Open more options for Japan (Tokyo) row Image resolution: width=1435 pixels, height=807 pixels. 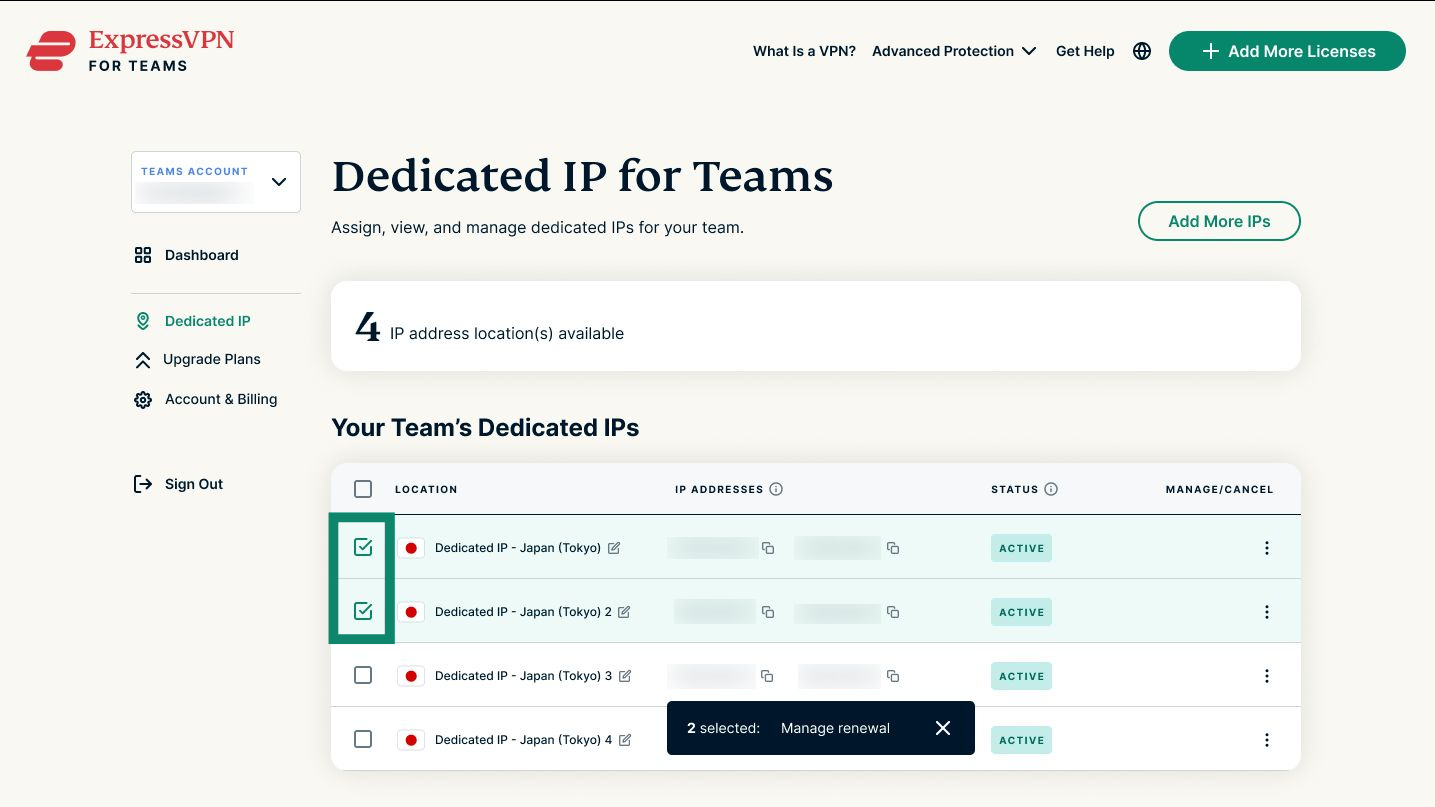coord(1267,548)
